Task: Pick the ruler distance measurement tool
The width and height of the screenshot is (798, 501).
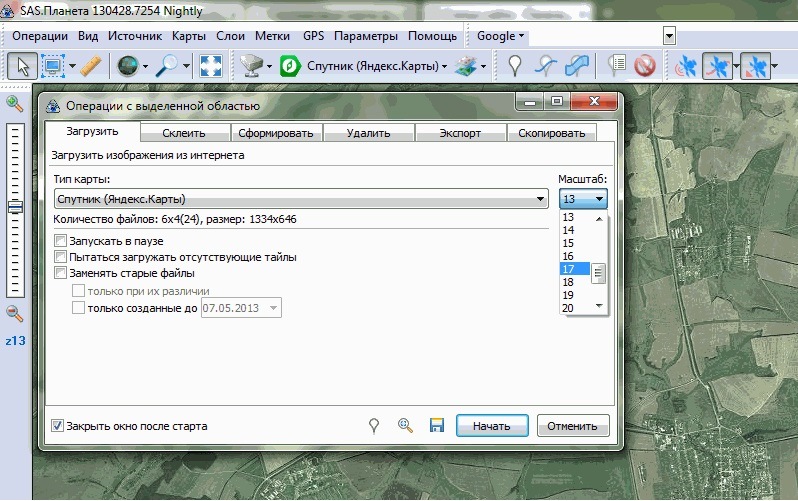Action: pyautogui.click(x=91, y=66)
